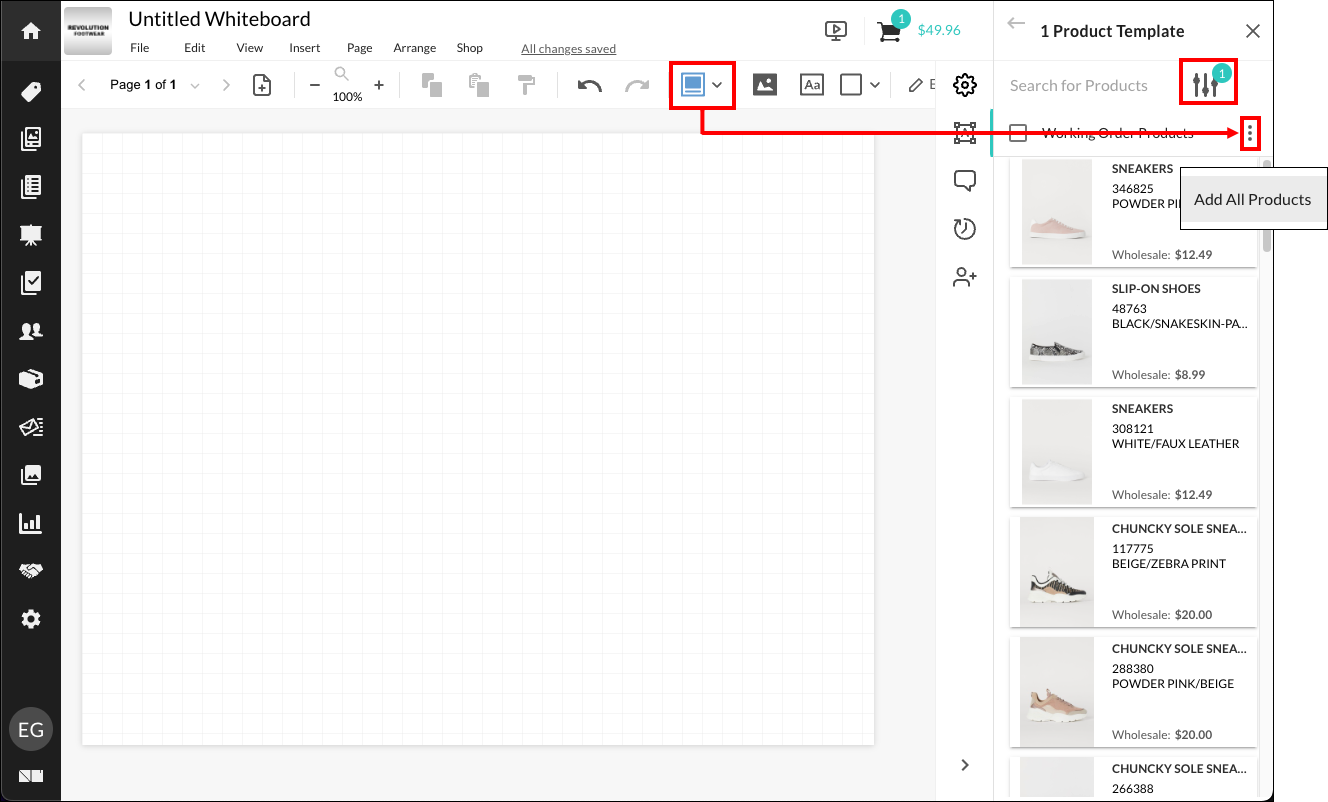Open the document list icon in sidebar
The width and height of the screenshot is (1328, 802).
(x=31, y=187)
